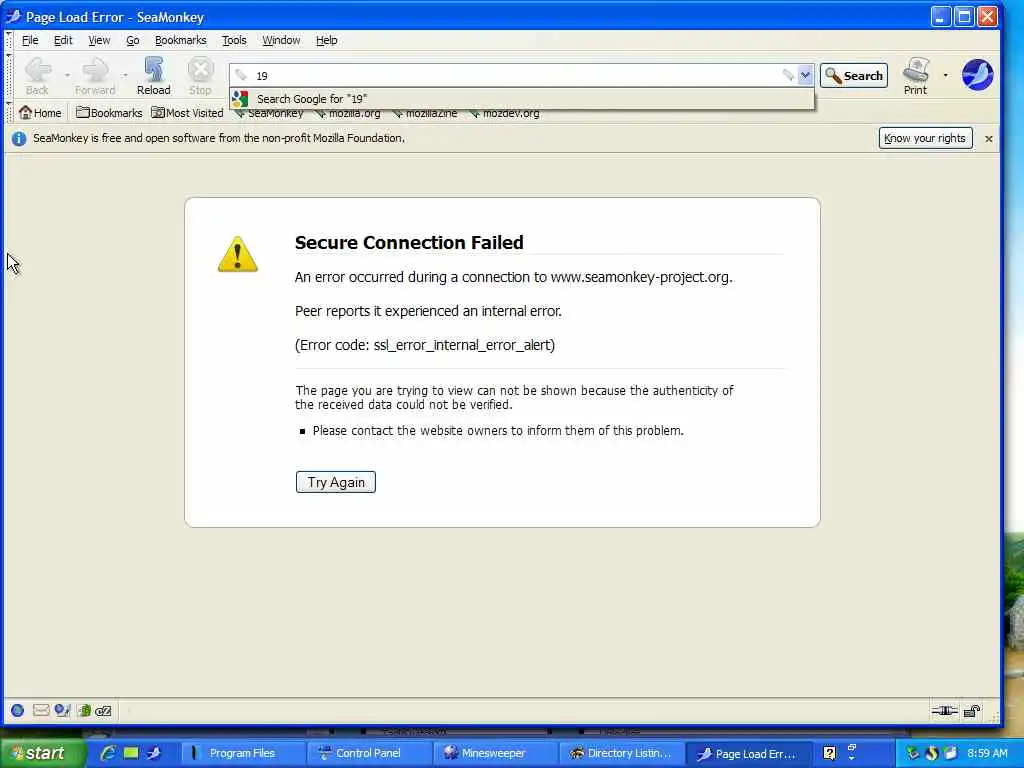Toggle online/offline connection icon in status bar

(944, 711)
